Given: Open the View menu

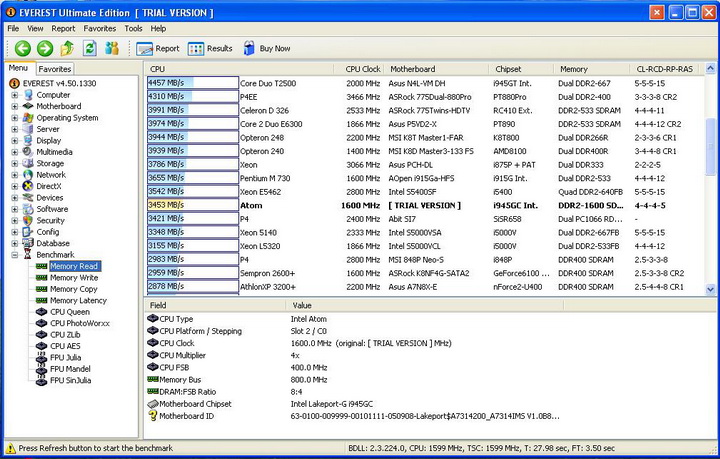Looking at the screenshot, I should tap(35, 28).
